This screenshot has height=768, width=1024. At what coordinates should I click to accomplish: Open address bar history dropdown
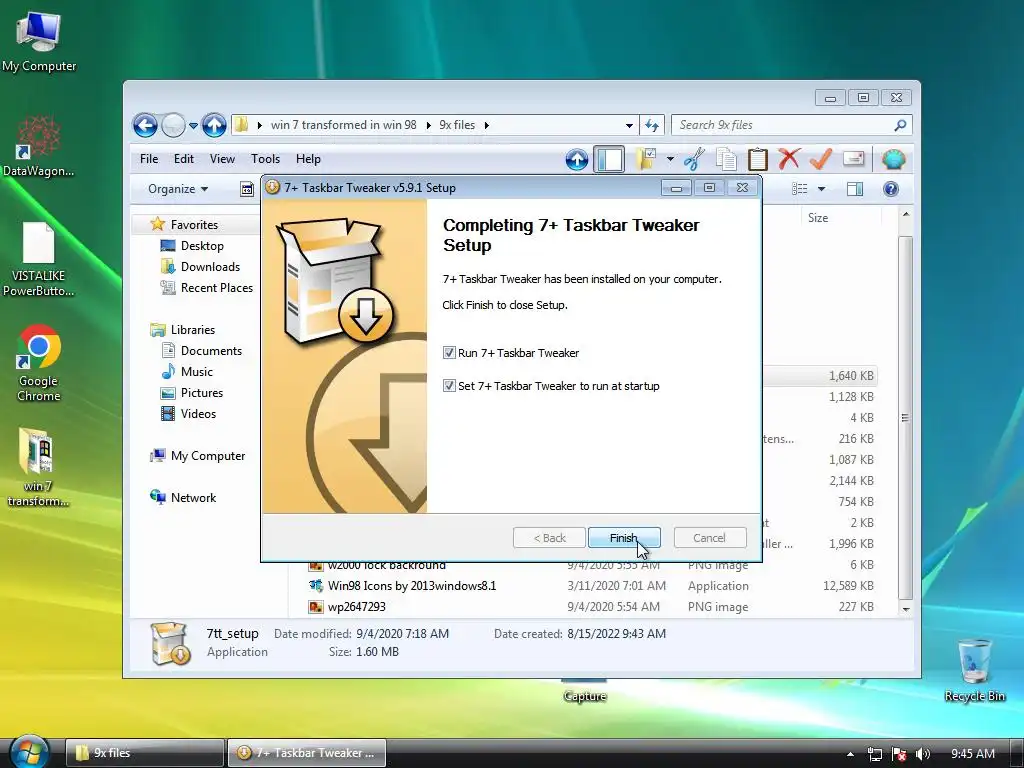(629, 125)
